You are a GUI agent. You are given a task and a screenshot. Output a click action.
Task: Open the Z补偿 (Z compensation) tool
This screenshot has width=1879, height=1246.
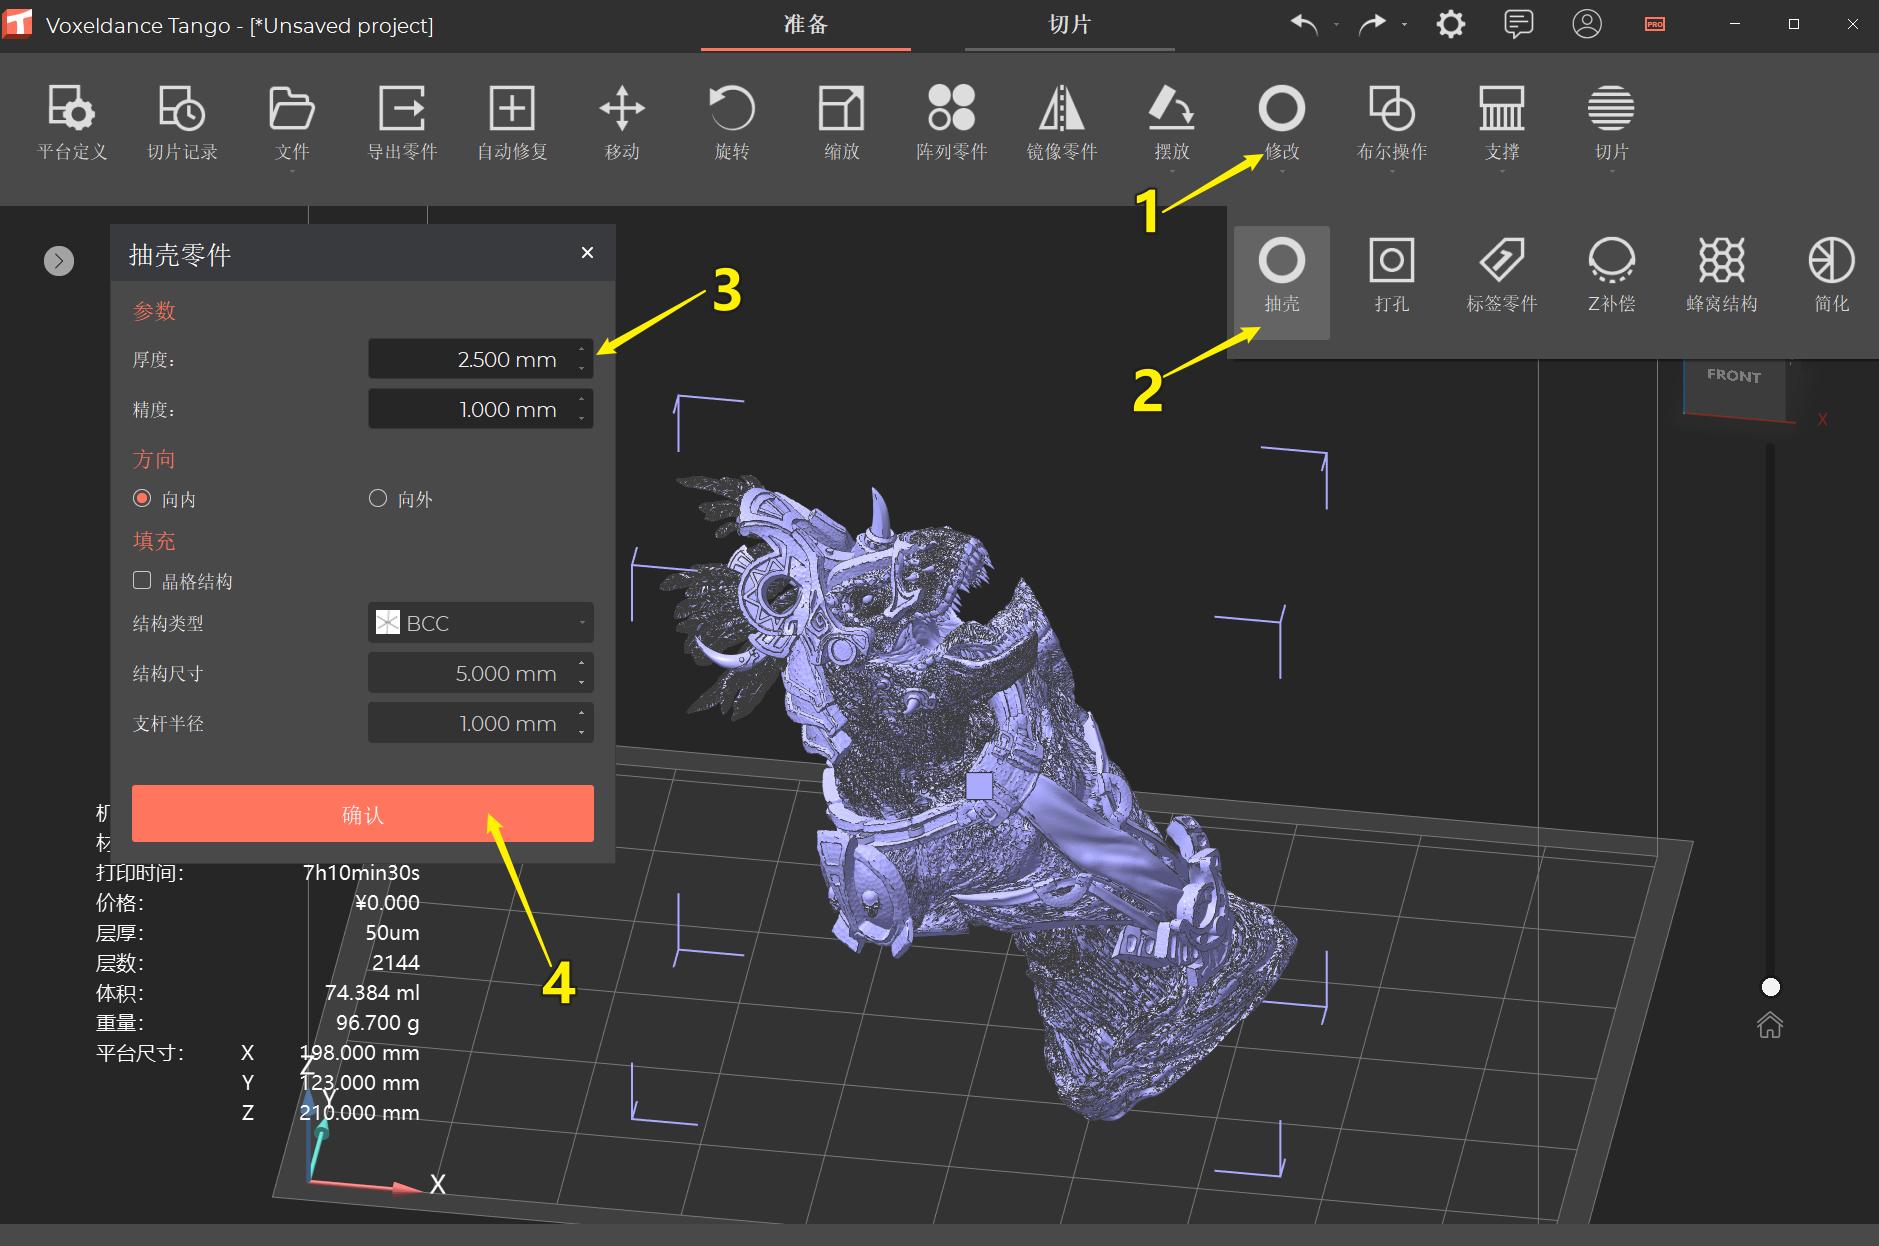point(1611,275)
